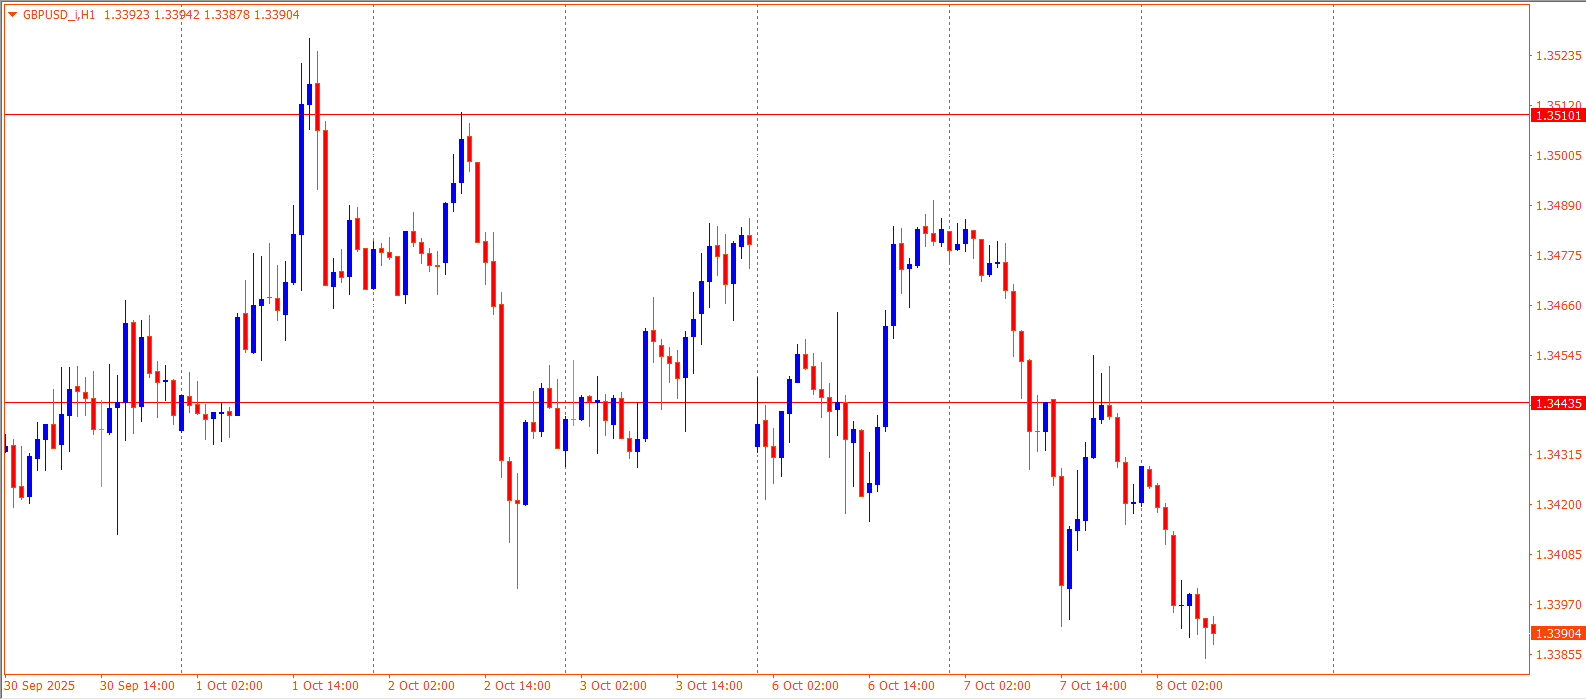Click the red 1.34435 price tag

(x=1558, y=404)
